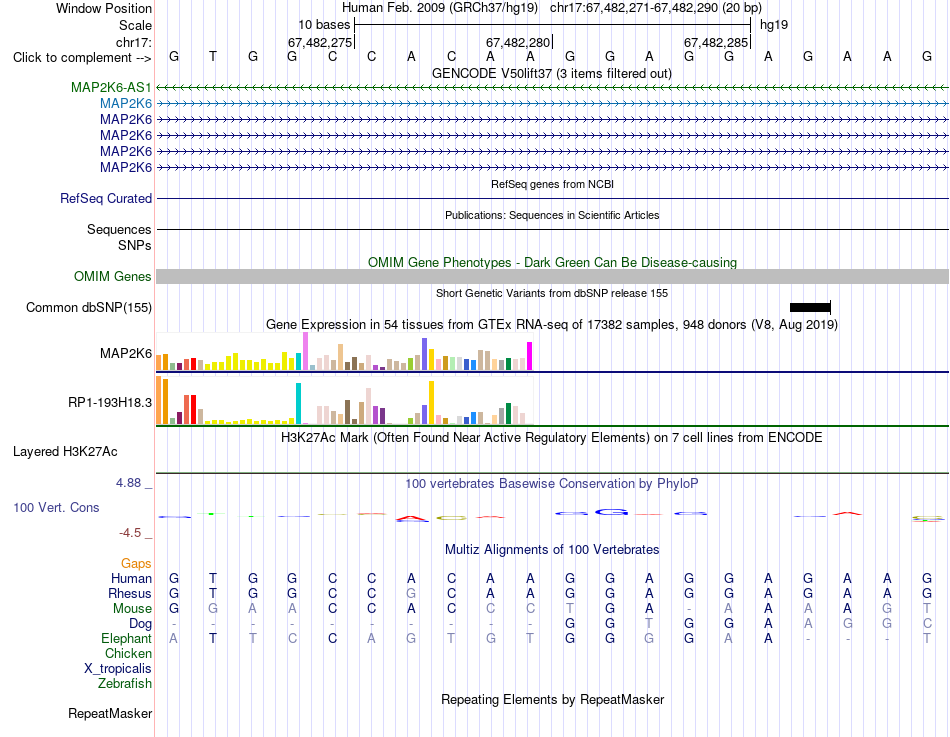Viewport: 950px width, 737px height.
Task: Click the '10 bases' scale text
Action: [324, 25]
